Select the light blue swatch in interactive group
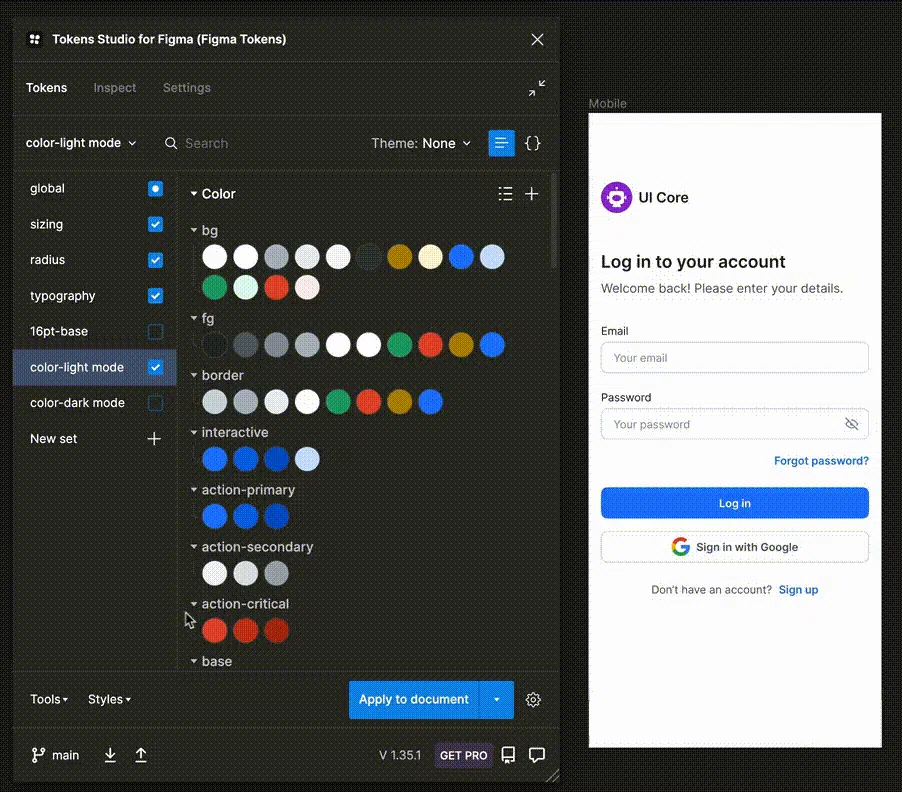This screenshot has width=902, height=792. click(x=307, y=459)
